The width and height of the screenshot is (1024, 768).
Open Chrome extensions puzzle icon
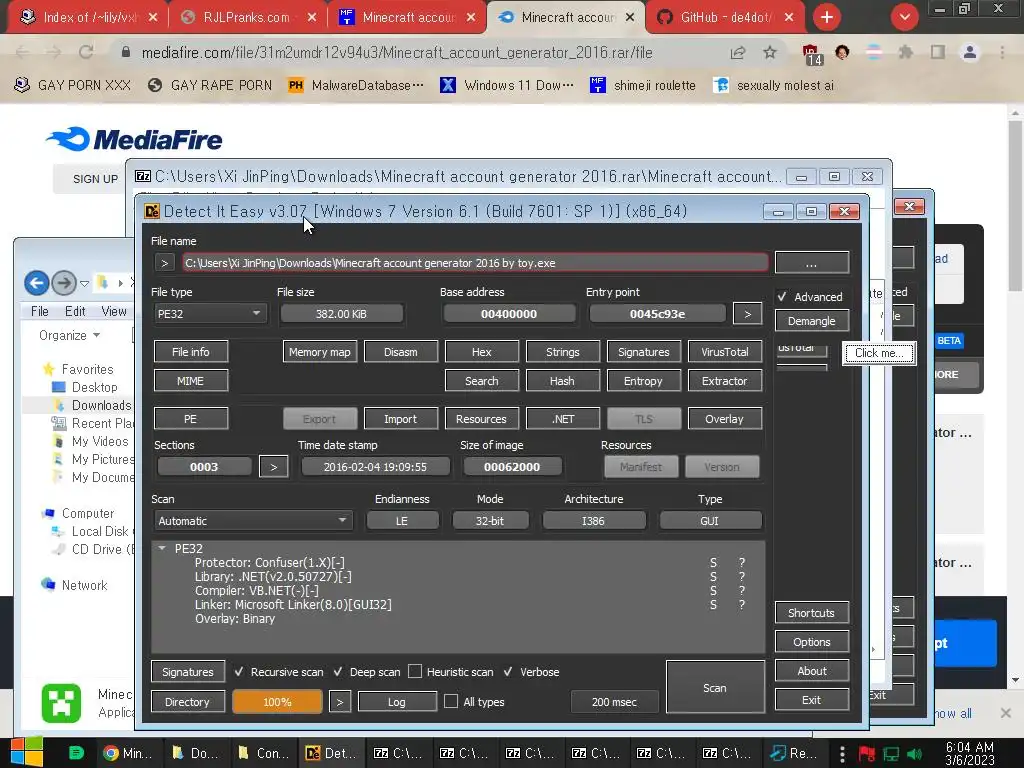click(x=906, y=52)
